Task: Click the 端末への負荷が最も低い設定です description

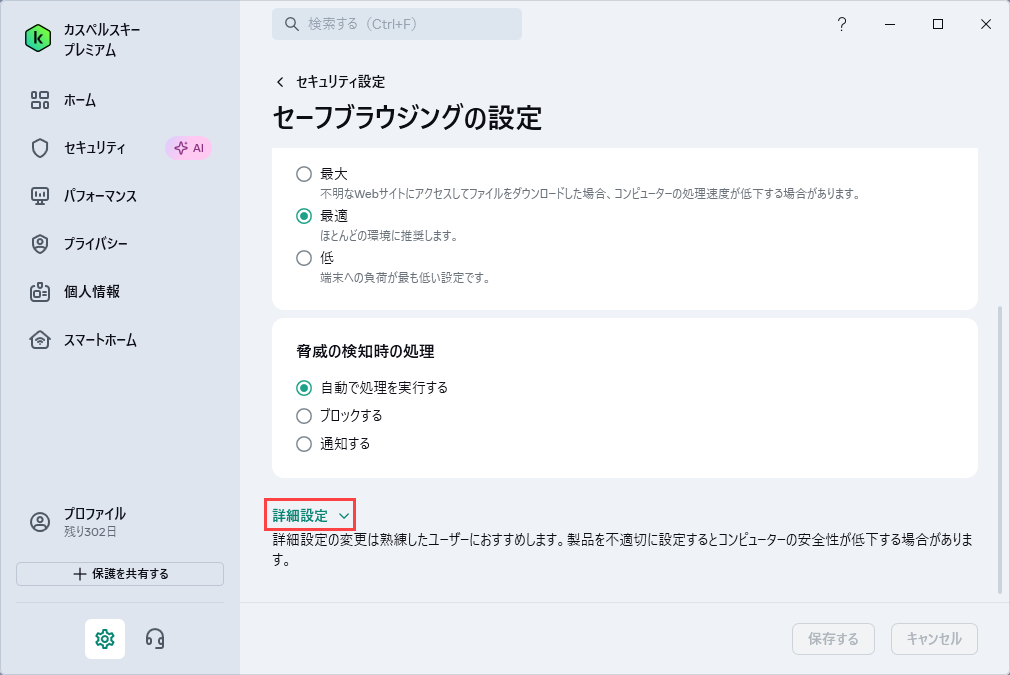Action: [405, 278]
